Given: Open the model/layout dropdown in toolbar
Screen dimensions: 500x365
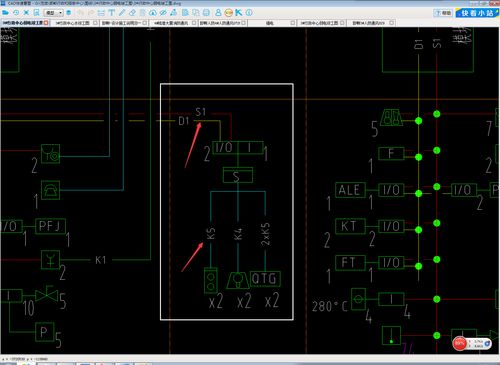Looking at the screenshot, I should 53,13.
